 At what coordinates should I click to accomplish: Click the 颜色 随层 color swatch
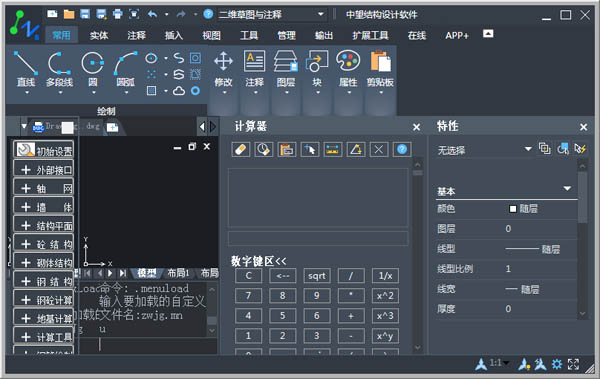pyautogui.click(x=513, y=209)
